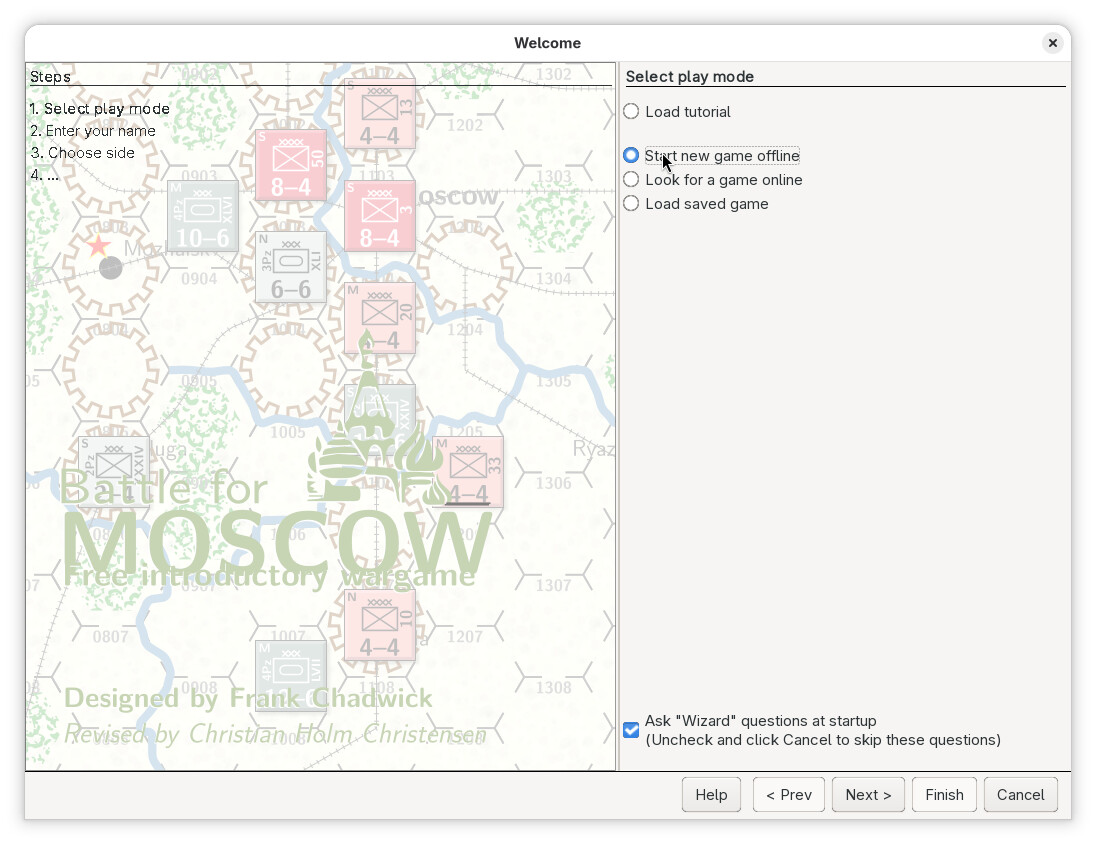Select the 6-6 panzer unit counter

[x=291, y=267]
